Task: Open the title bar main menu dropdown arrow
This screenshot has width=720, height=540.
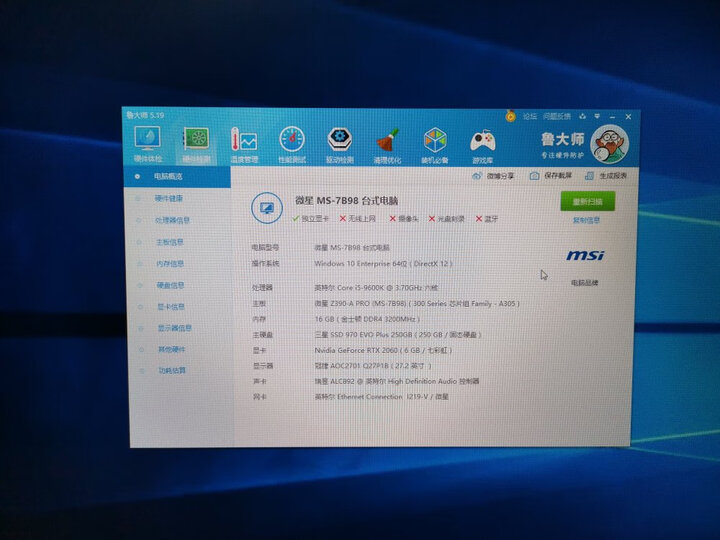Action: pos(597,116)
